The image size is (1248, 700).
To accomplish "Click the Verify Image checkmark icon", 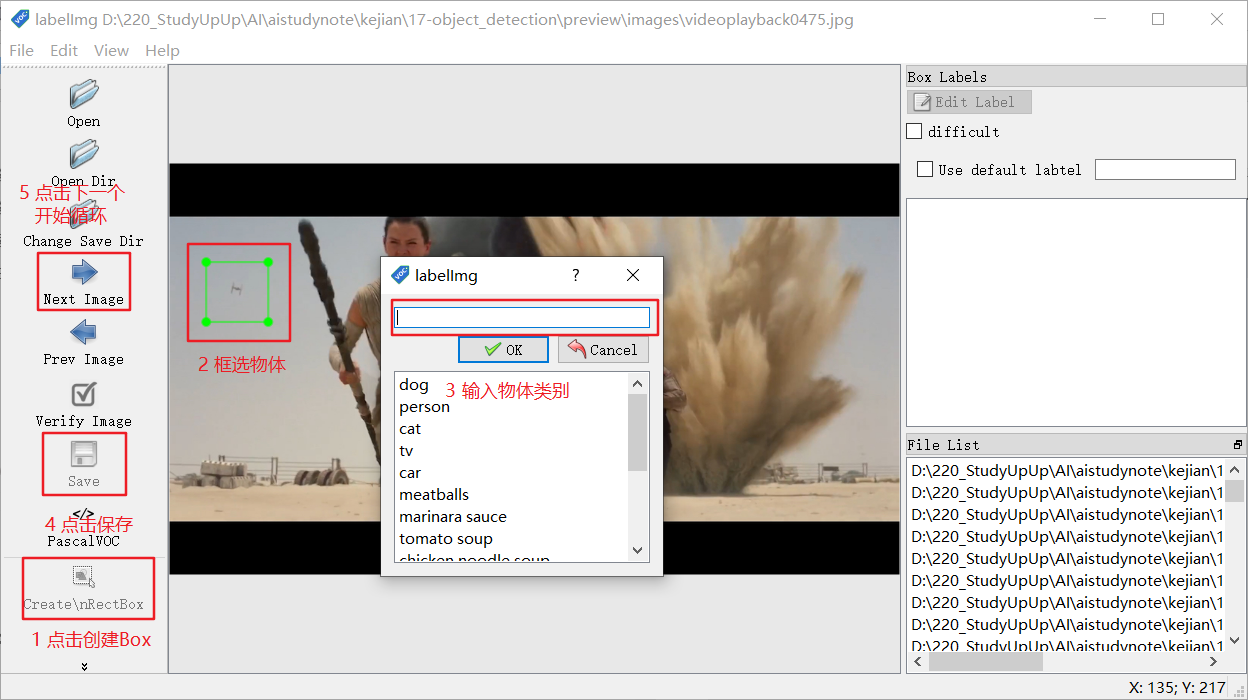I will tap(84, 393).
